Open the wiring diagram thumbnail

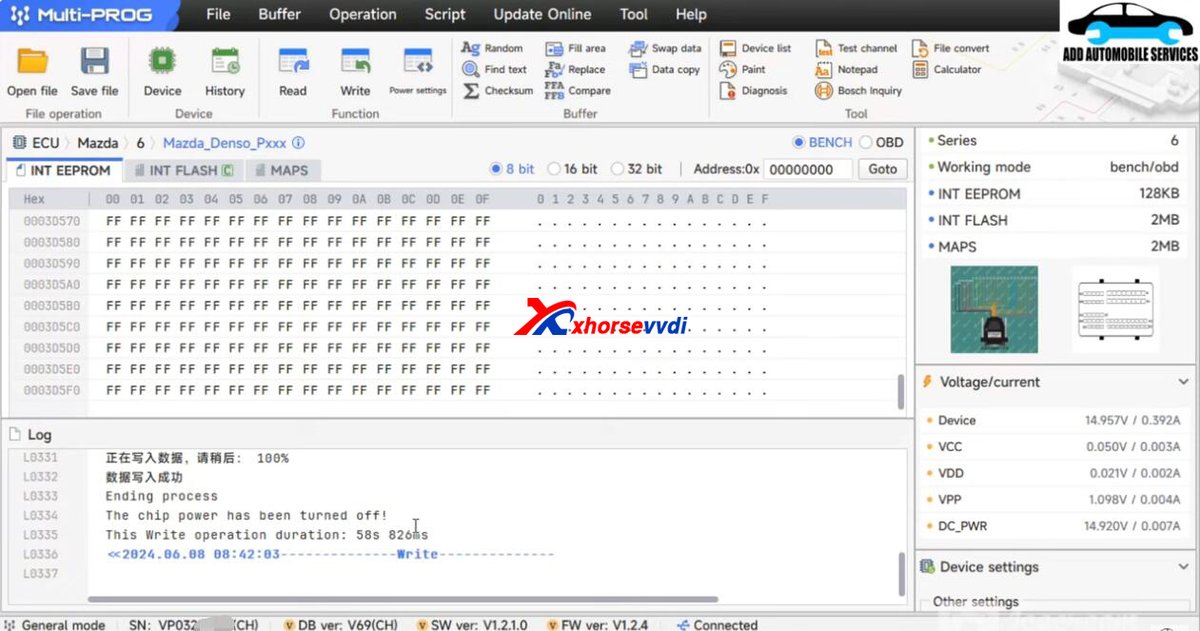pyautogui.click(x=993, y=309)
